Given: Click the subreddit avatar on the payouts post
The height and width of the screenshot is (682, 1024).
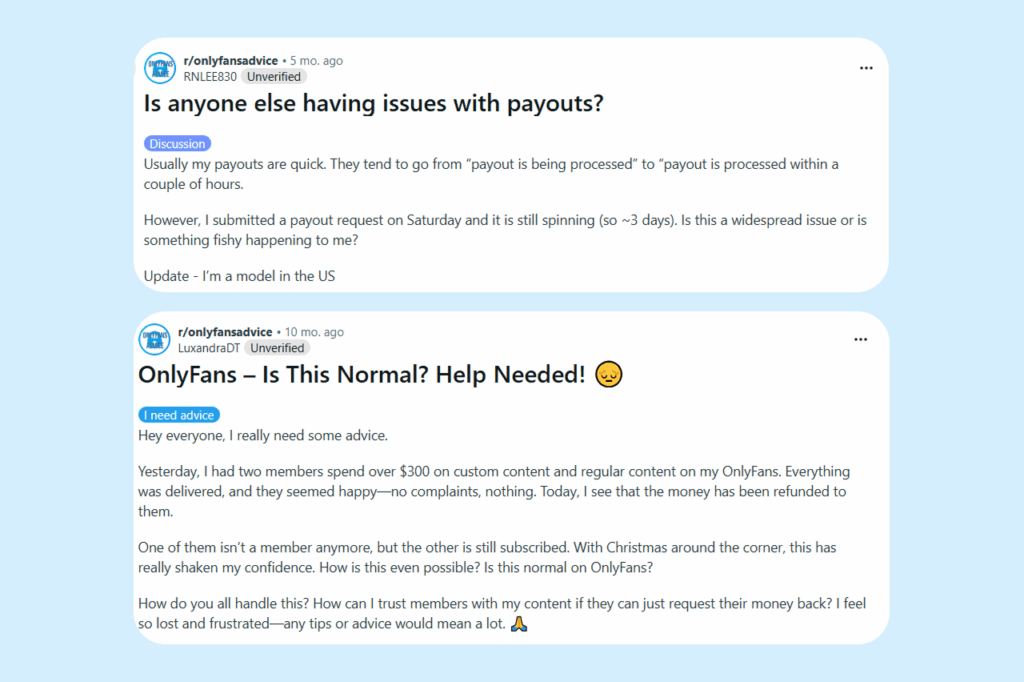Looking at the screenshot, I should coord(160,68).
